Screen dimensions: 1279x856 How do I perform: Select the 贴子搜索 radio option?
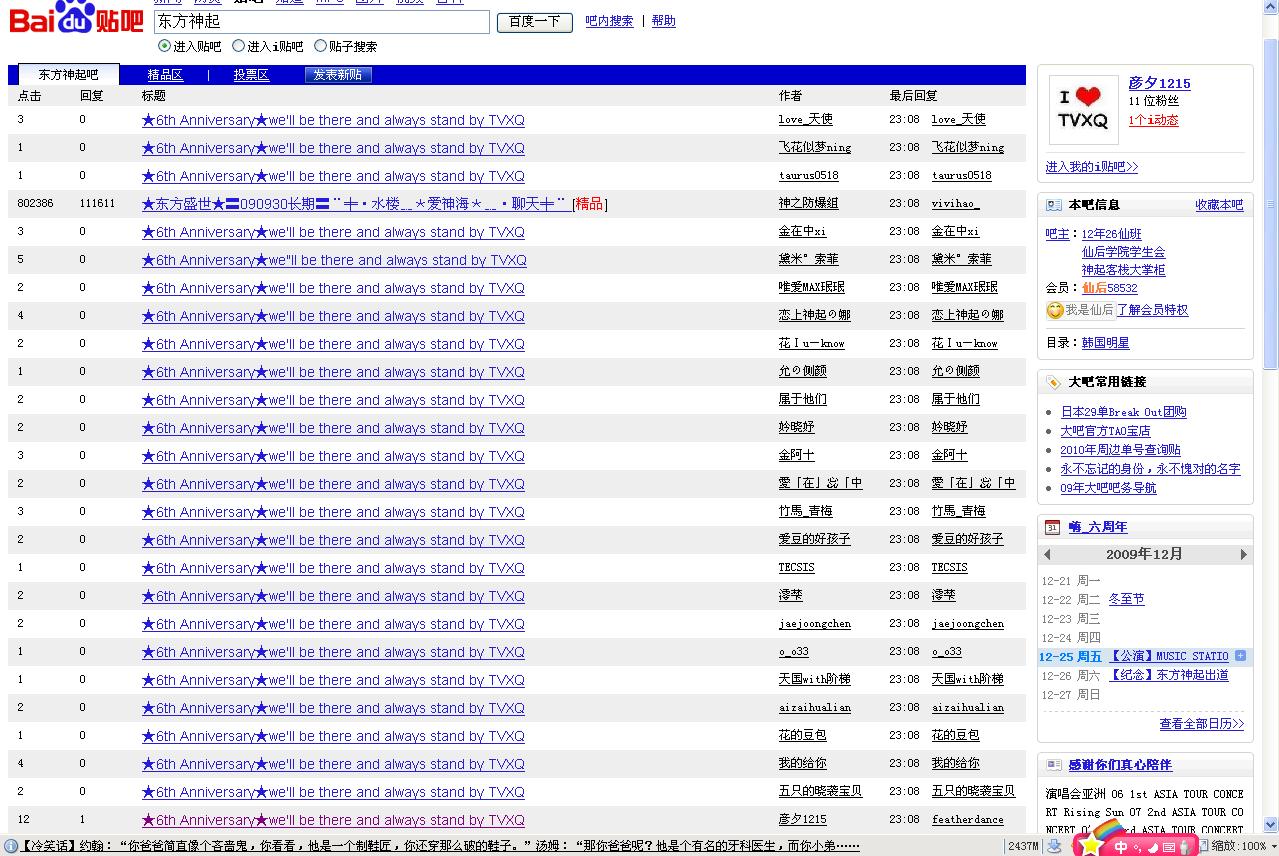point(320,46)
